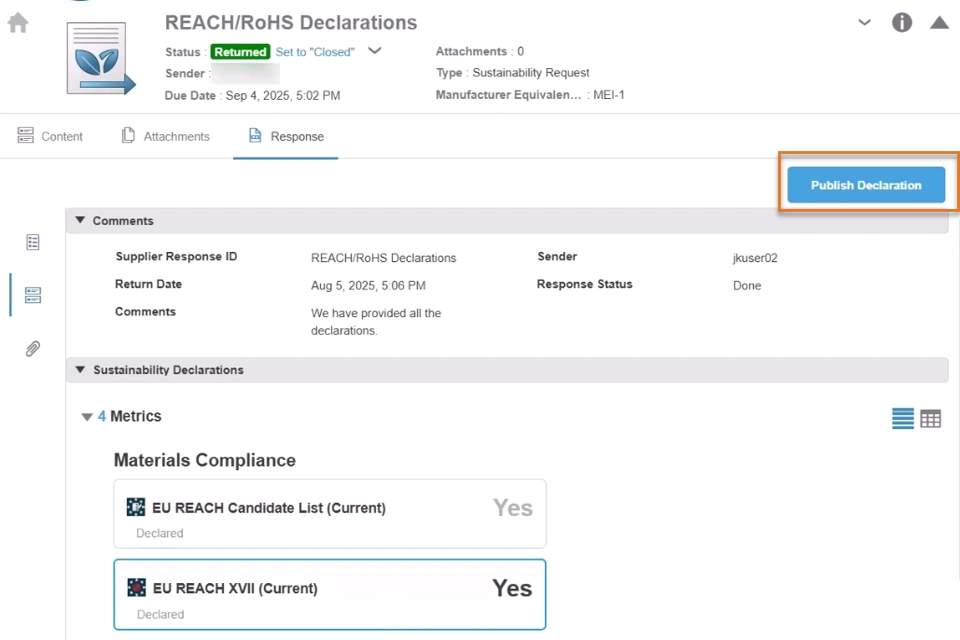The width and height of the screenshot is (960, 640).
Task: Select the declarations list sidebar icon
Action: (33, 295)
